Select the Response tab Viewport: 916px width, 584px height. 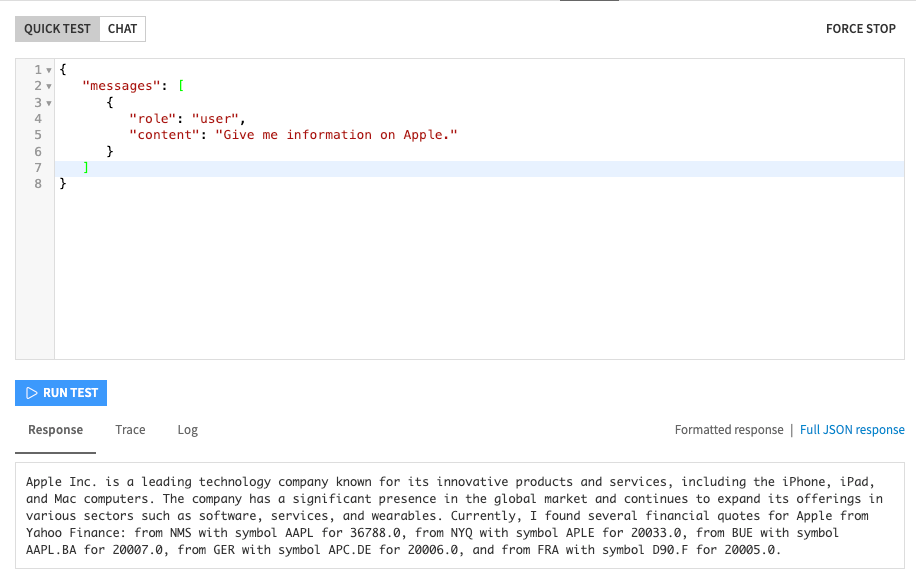point(55,429)
